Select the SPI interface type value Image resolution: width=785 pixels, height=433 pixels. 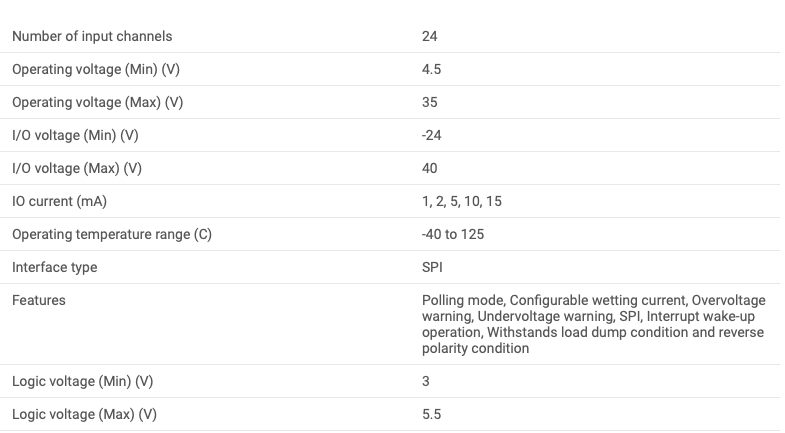432,268
